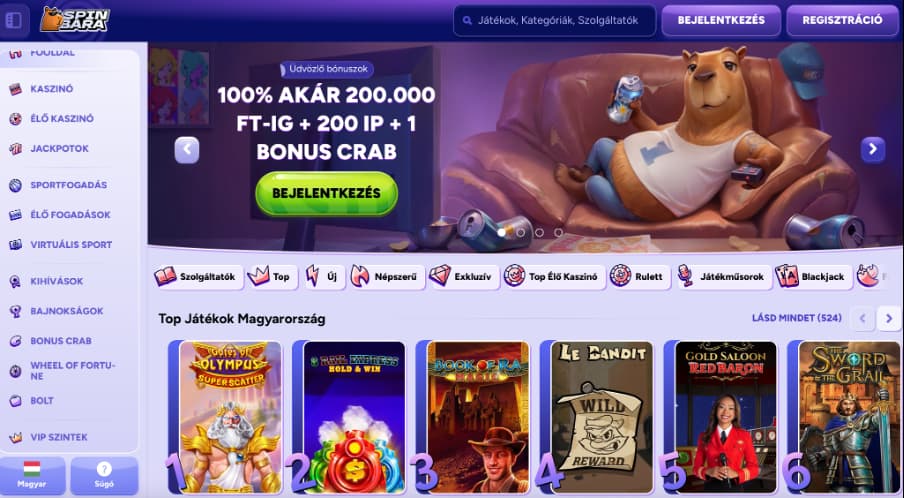The height and width of the screenshot is (498, 904).
Task: Show the next banner slide
Action: click(873, 150)
